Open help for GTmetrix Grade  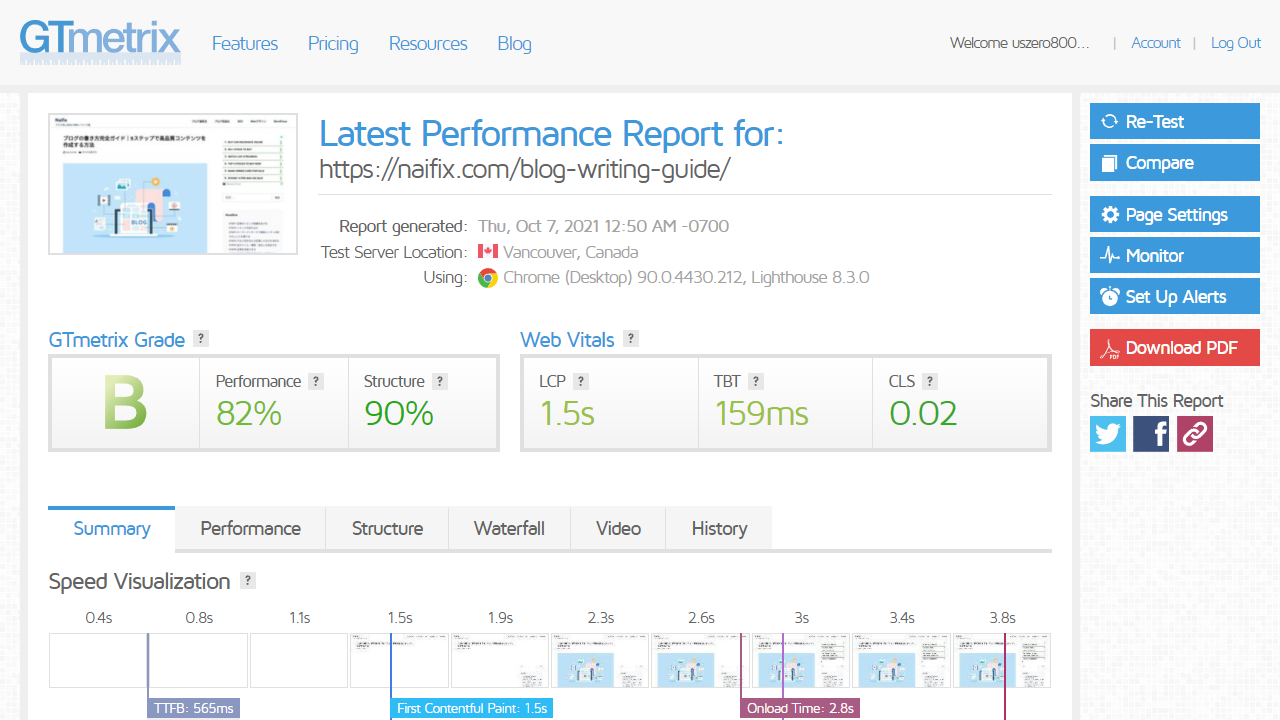coord(201,339)
